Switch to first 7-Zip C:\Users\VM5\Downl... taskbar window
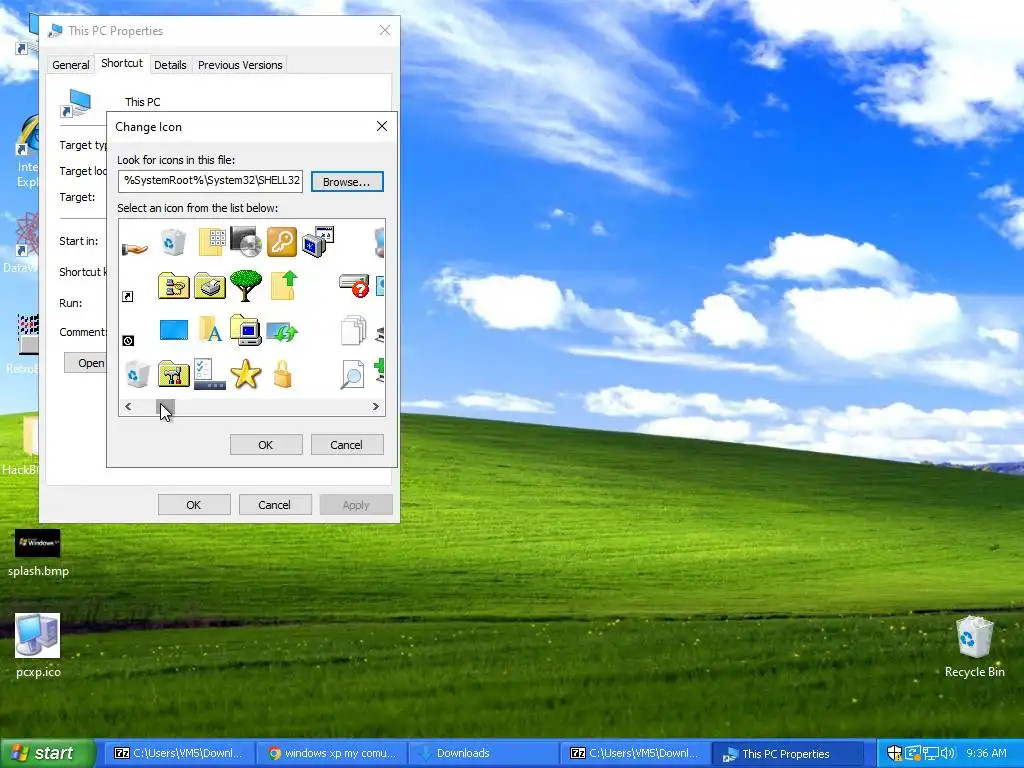The image size is (1024, 768). click(178, 753)
